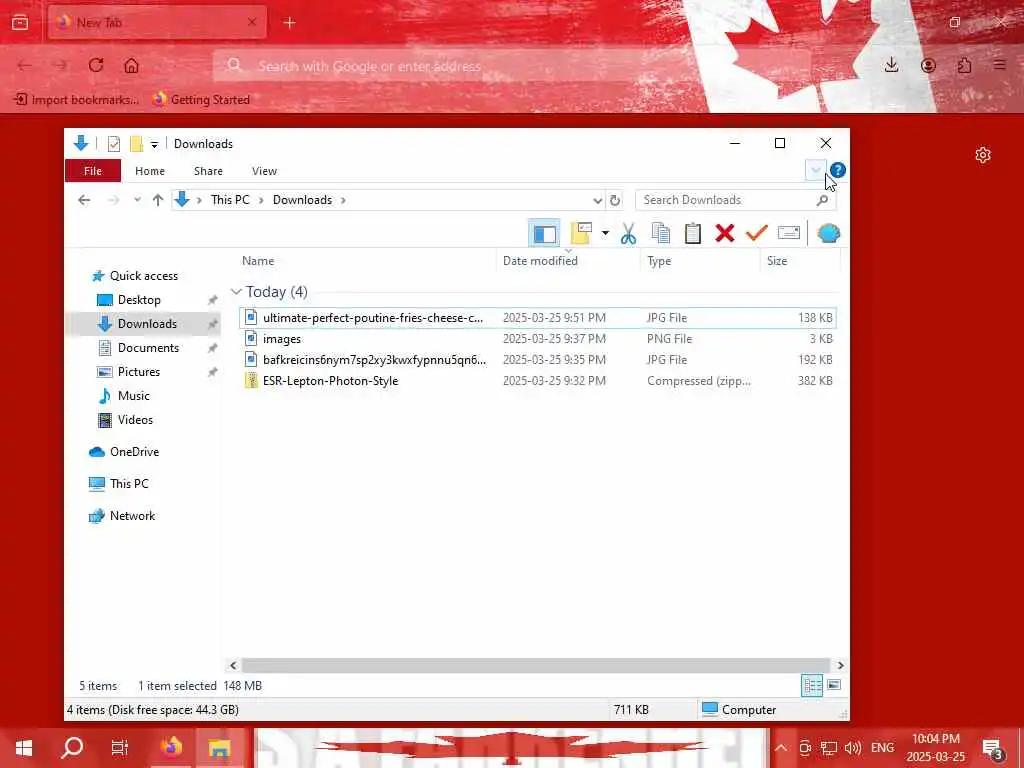
Task: Open OneDrive in the navigation pane
Action: pyautogui.click(x=134, y=451)
